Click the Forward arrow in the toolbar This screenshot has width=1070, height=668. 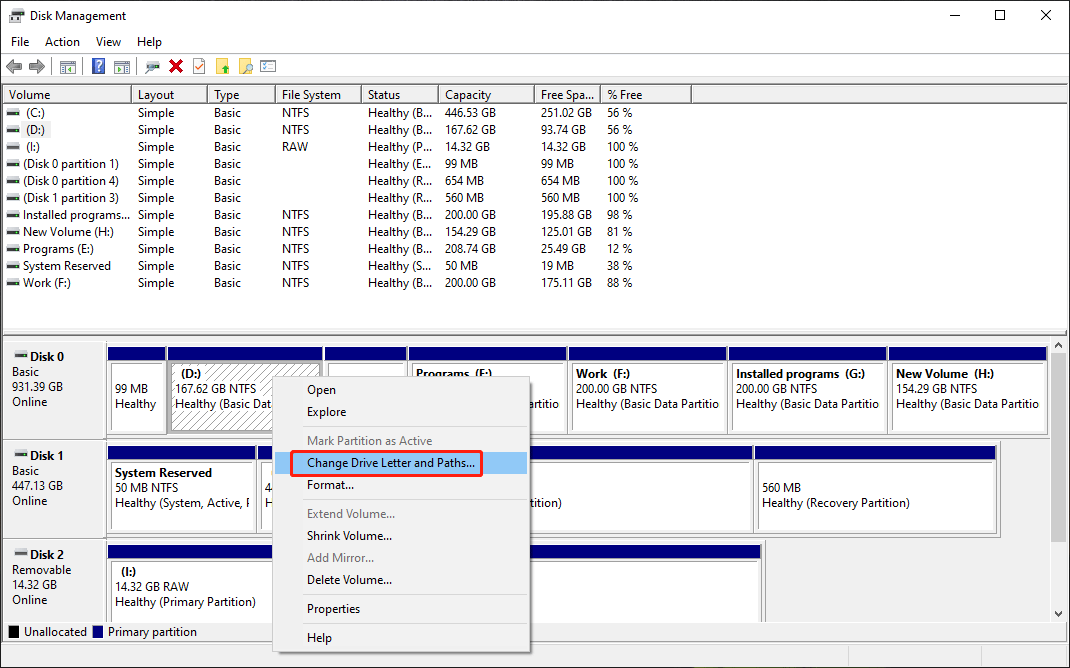(37, 66)
